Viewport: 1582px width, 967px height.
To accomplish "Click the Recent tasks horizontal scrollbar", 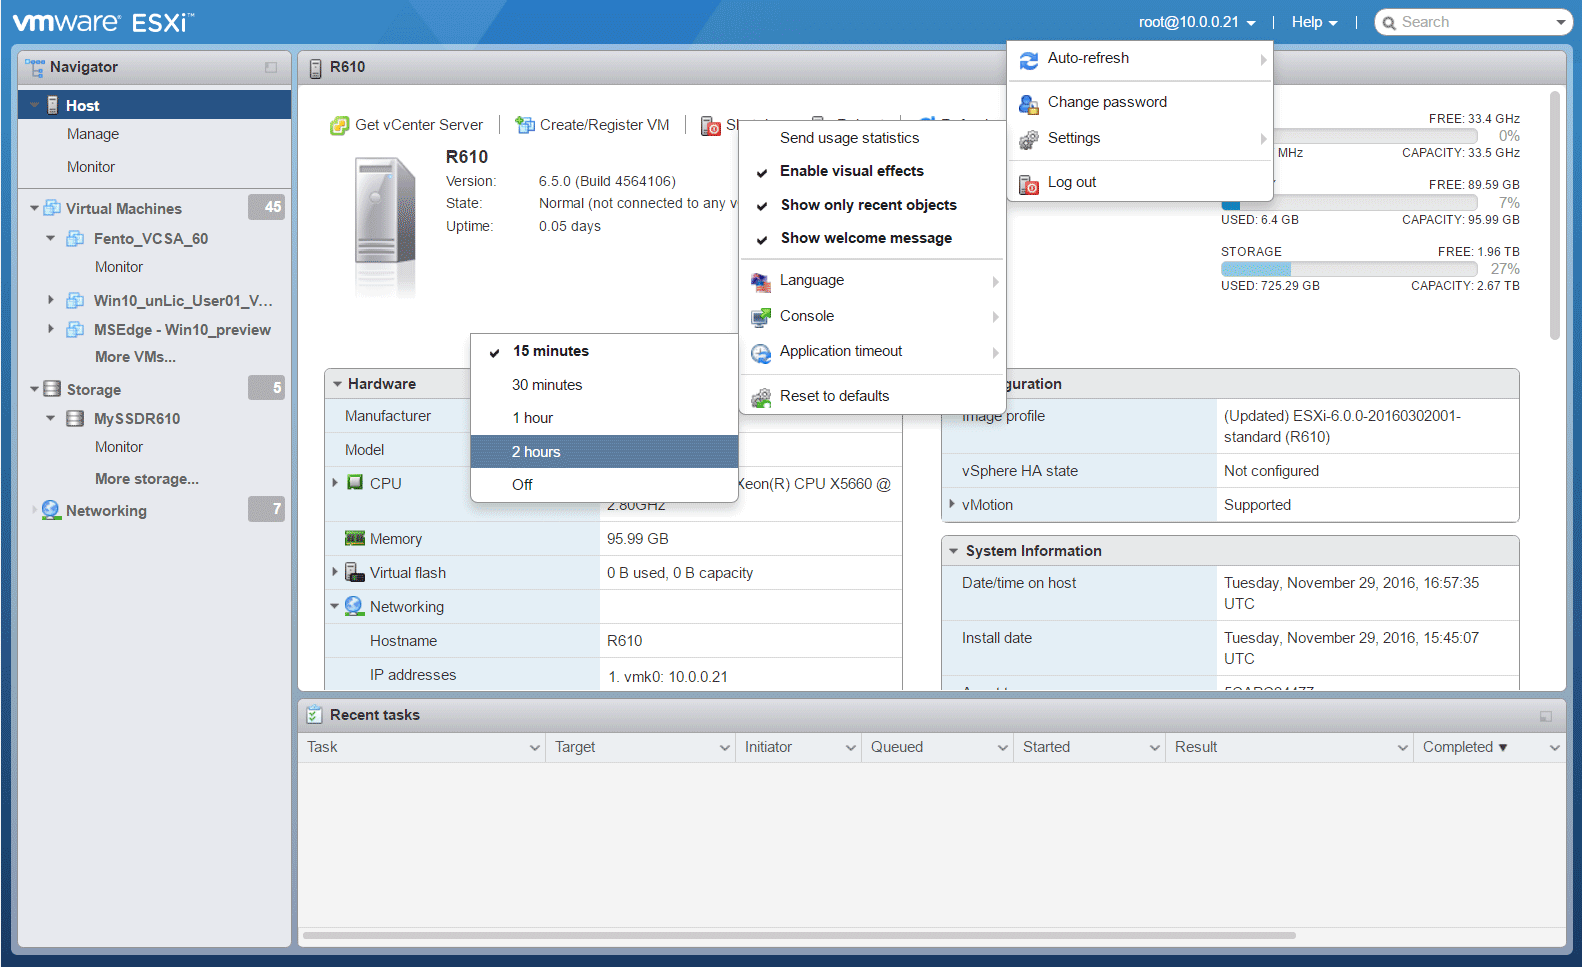I will pos(799,936).
